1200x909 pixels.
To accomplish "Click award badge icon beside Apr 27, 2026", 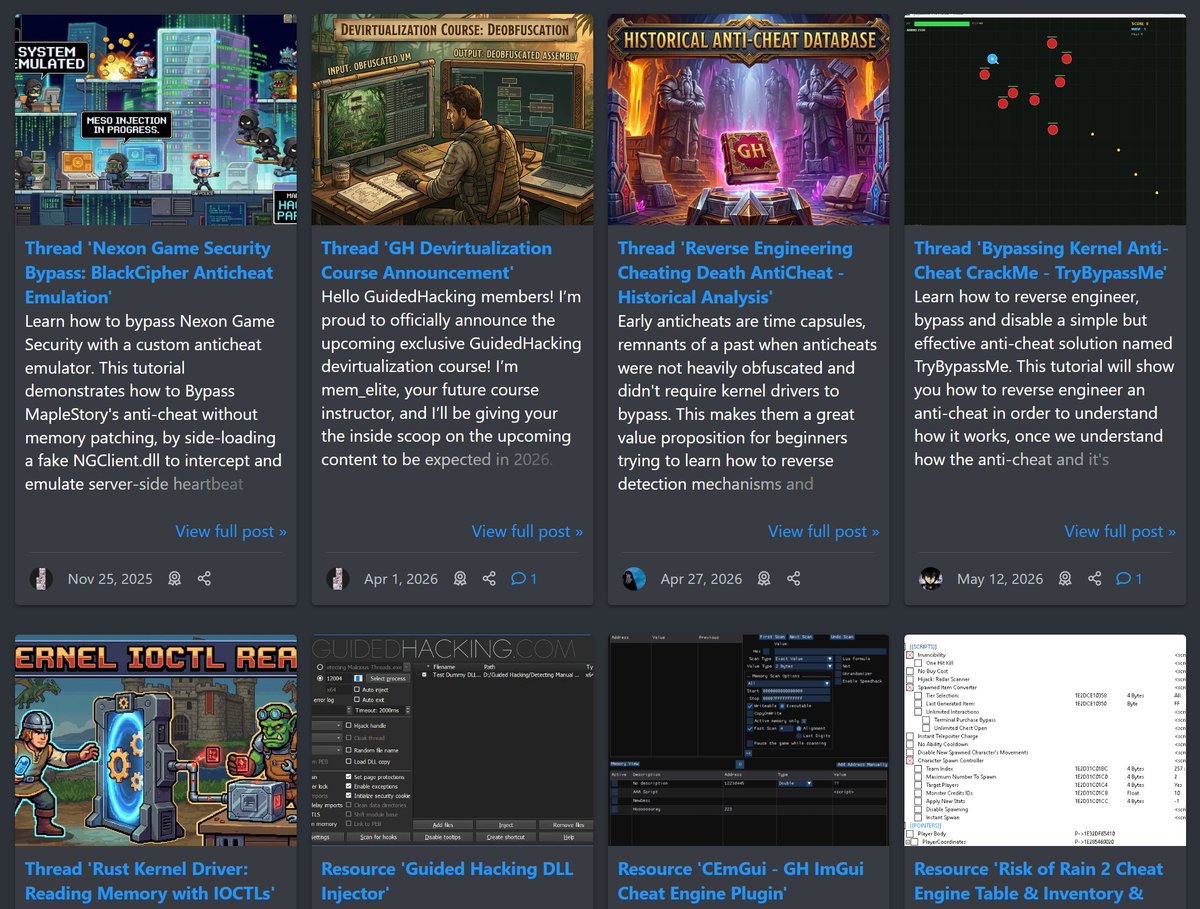I will [764, 579].
